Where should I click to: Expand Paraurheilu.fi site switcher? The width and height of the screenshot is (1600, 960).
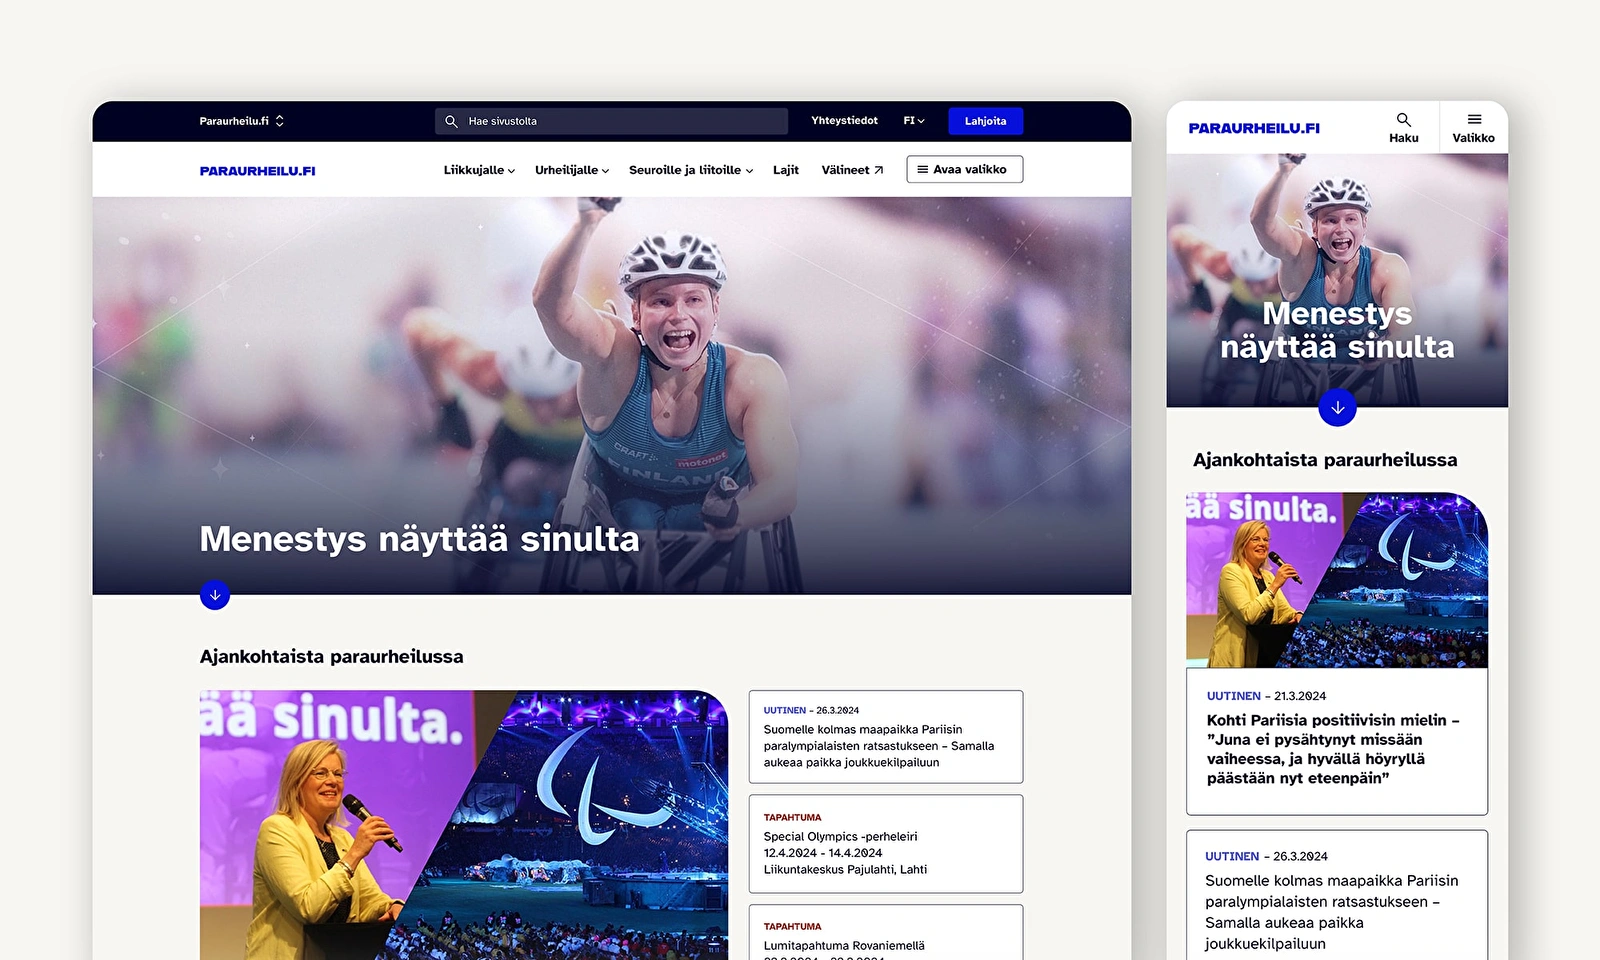(x=242, y=121)
